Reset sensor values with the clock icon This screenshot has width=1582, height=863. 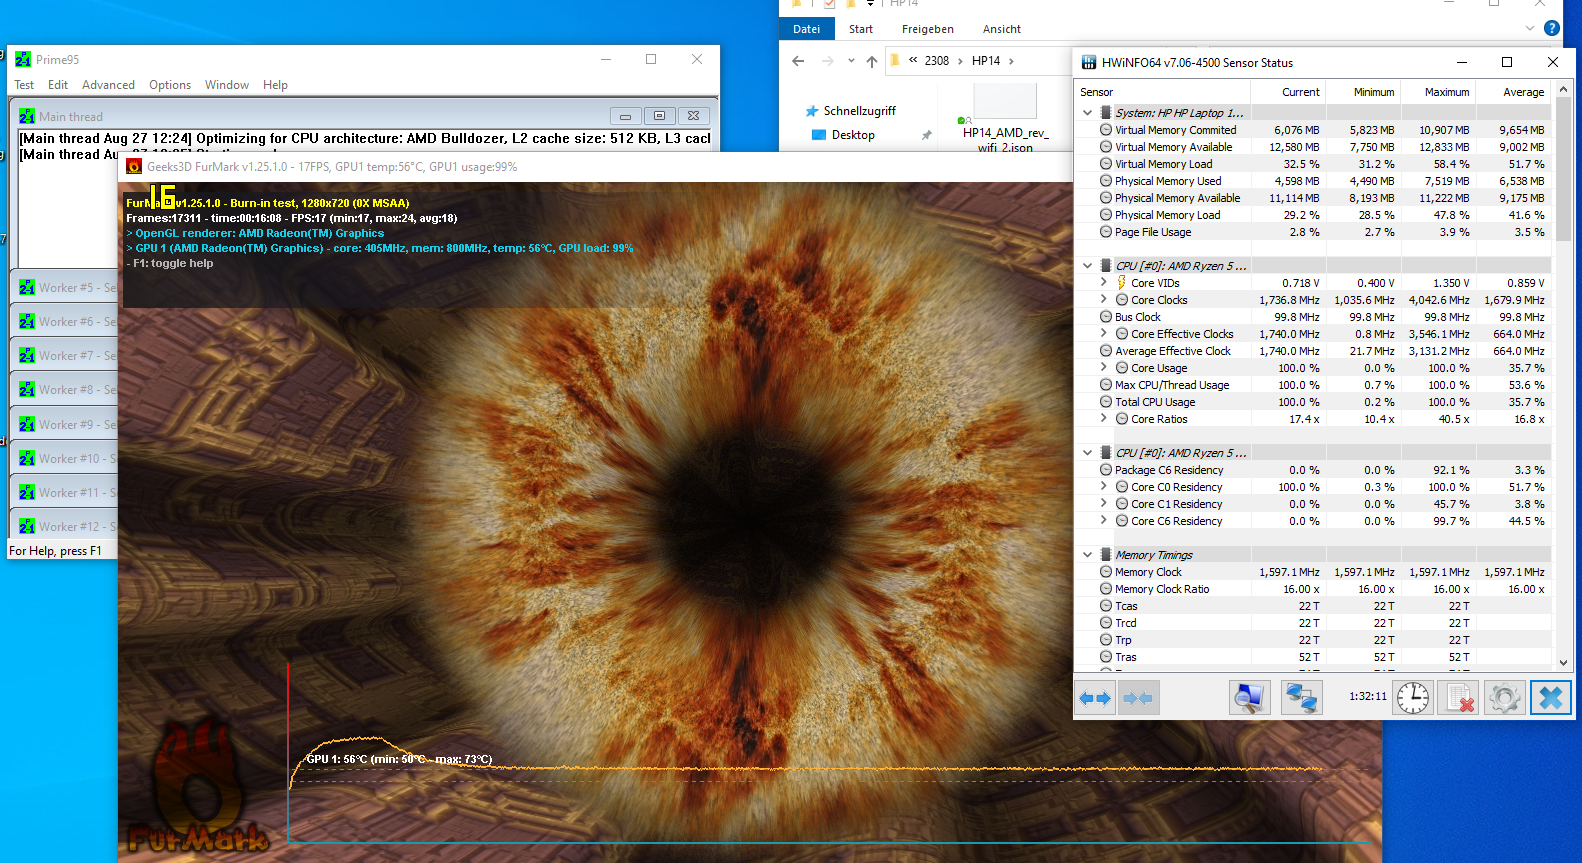[x=1412, y=698]
